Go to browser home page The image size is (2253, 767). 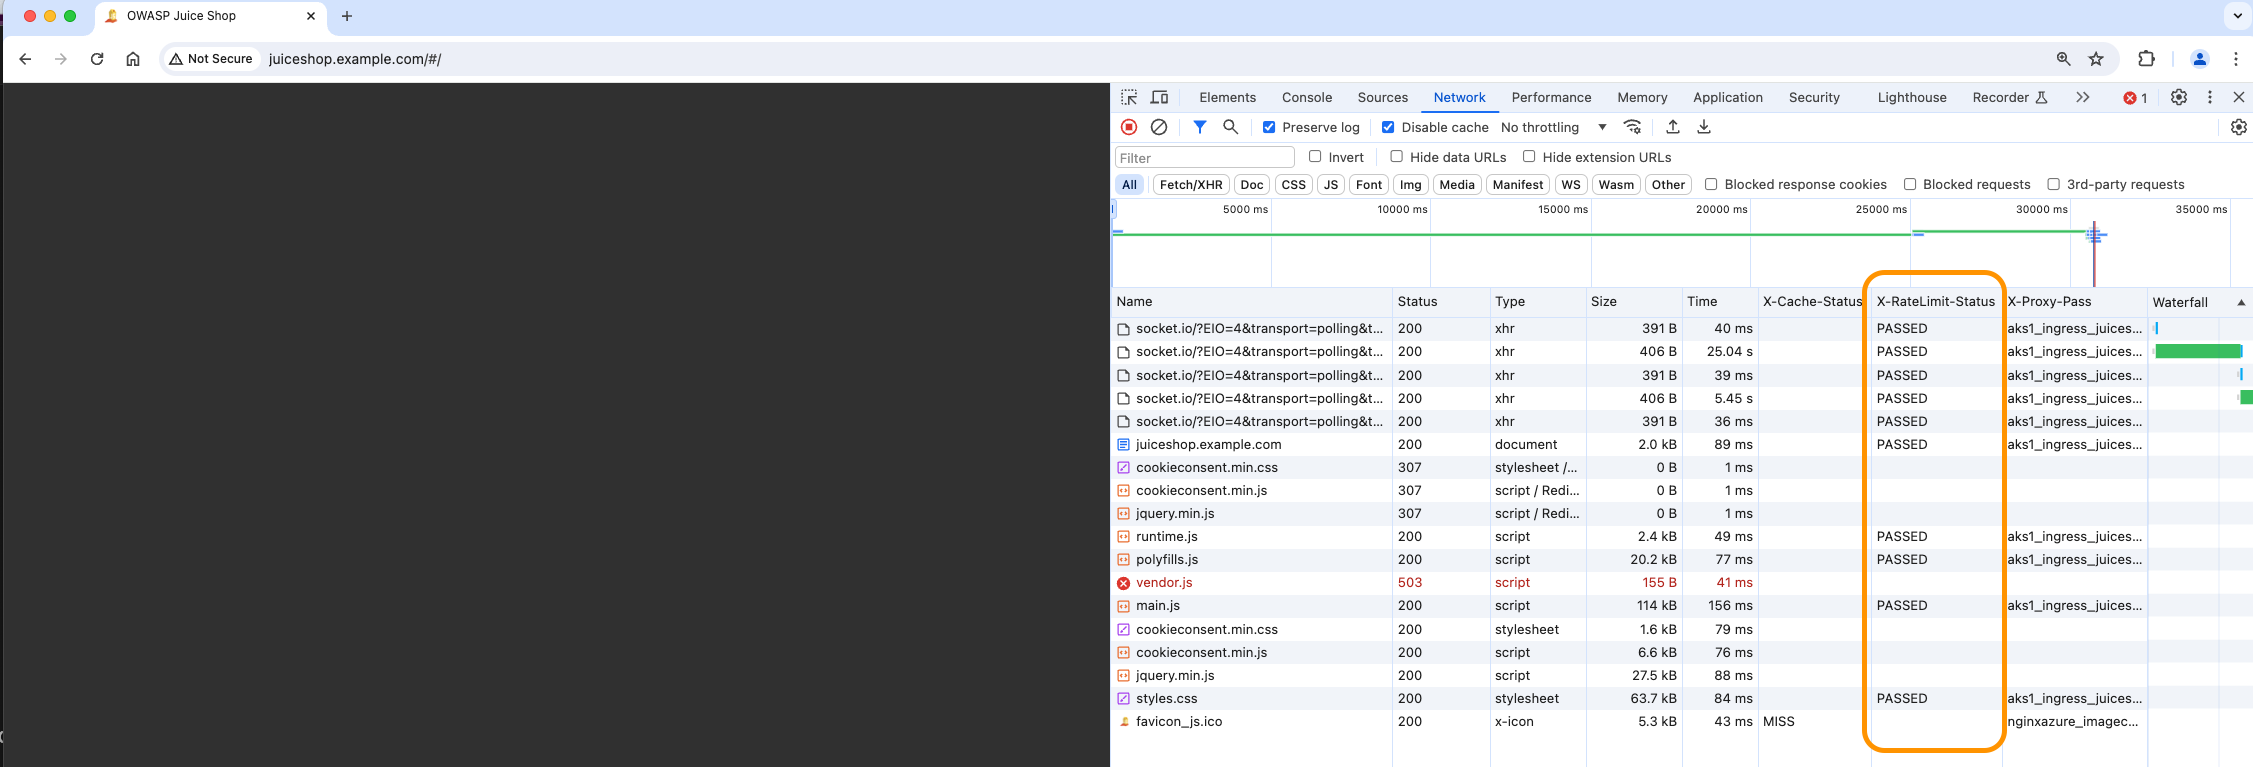click(x=133, y=59)
